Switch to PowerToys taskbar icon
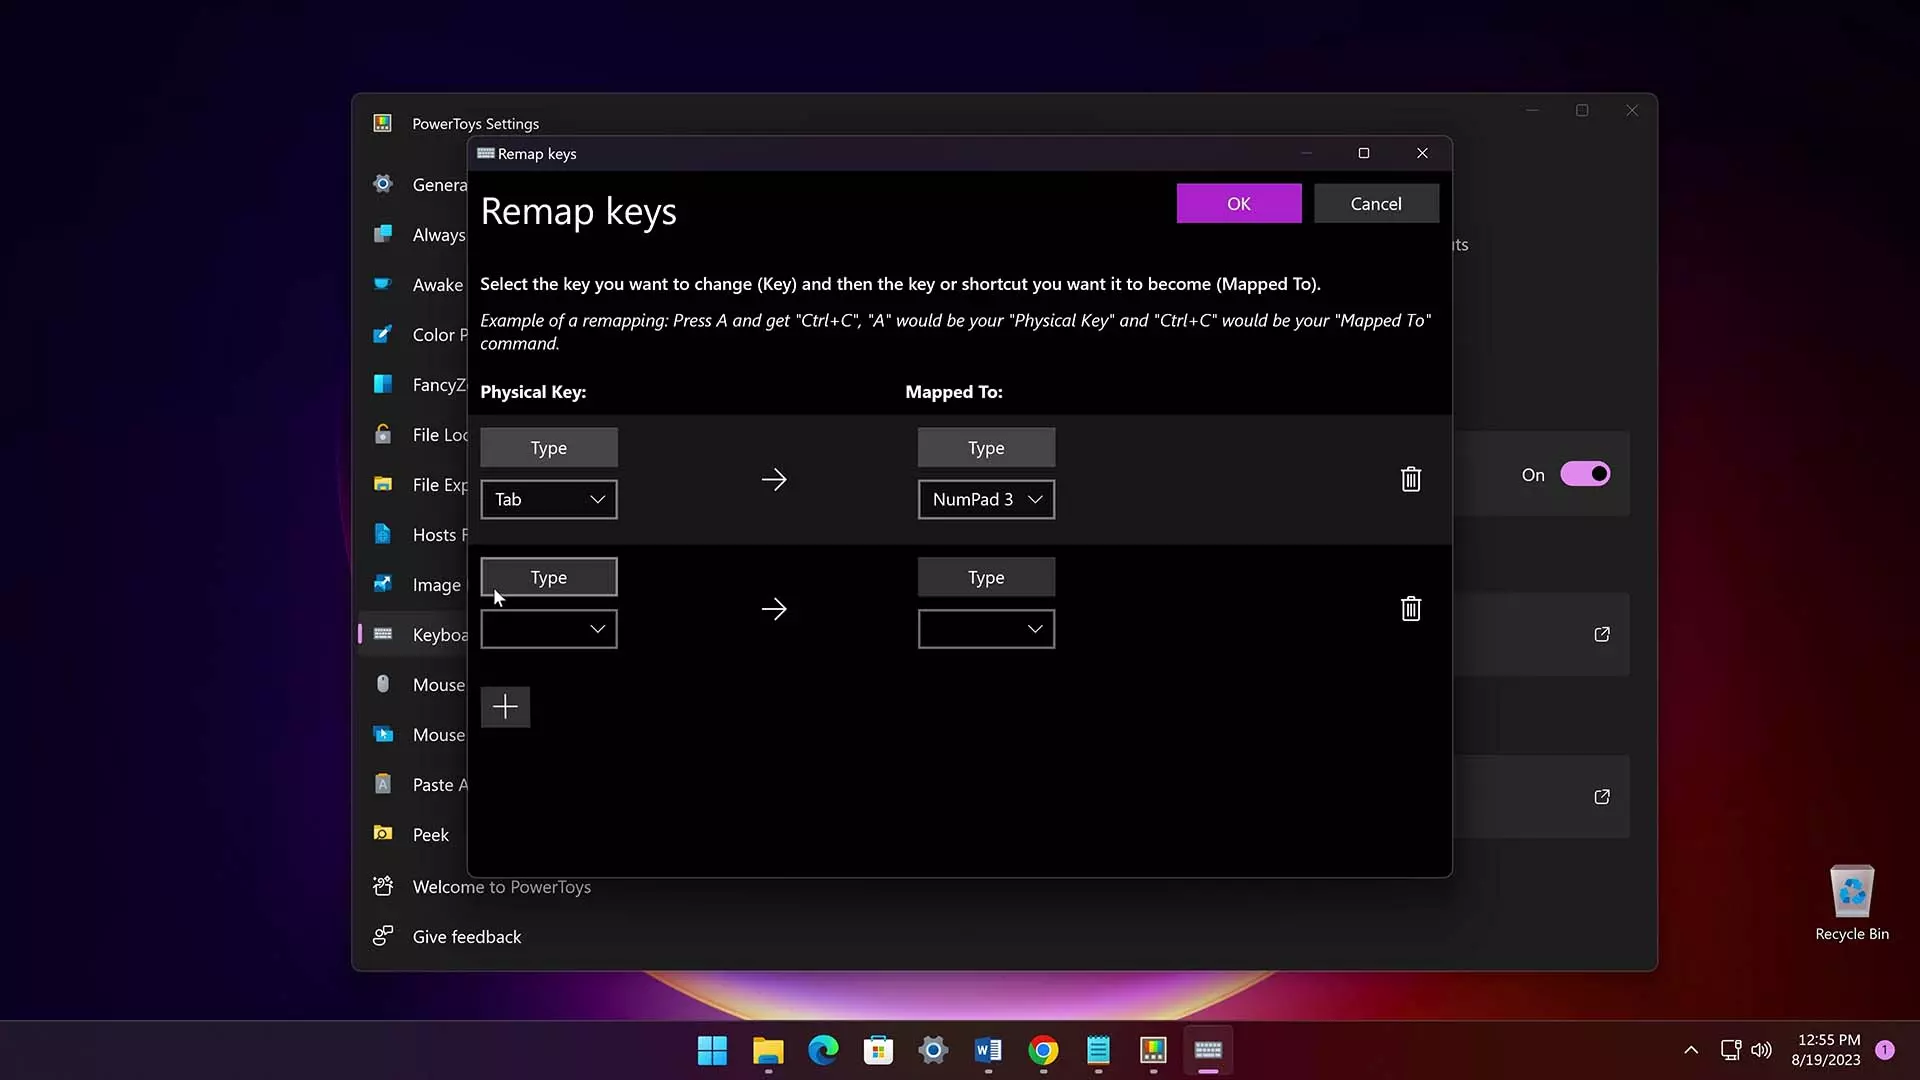Viewport: 1920px width, 1080px height. coord(1153,1050)
